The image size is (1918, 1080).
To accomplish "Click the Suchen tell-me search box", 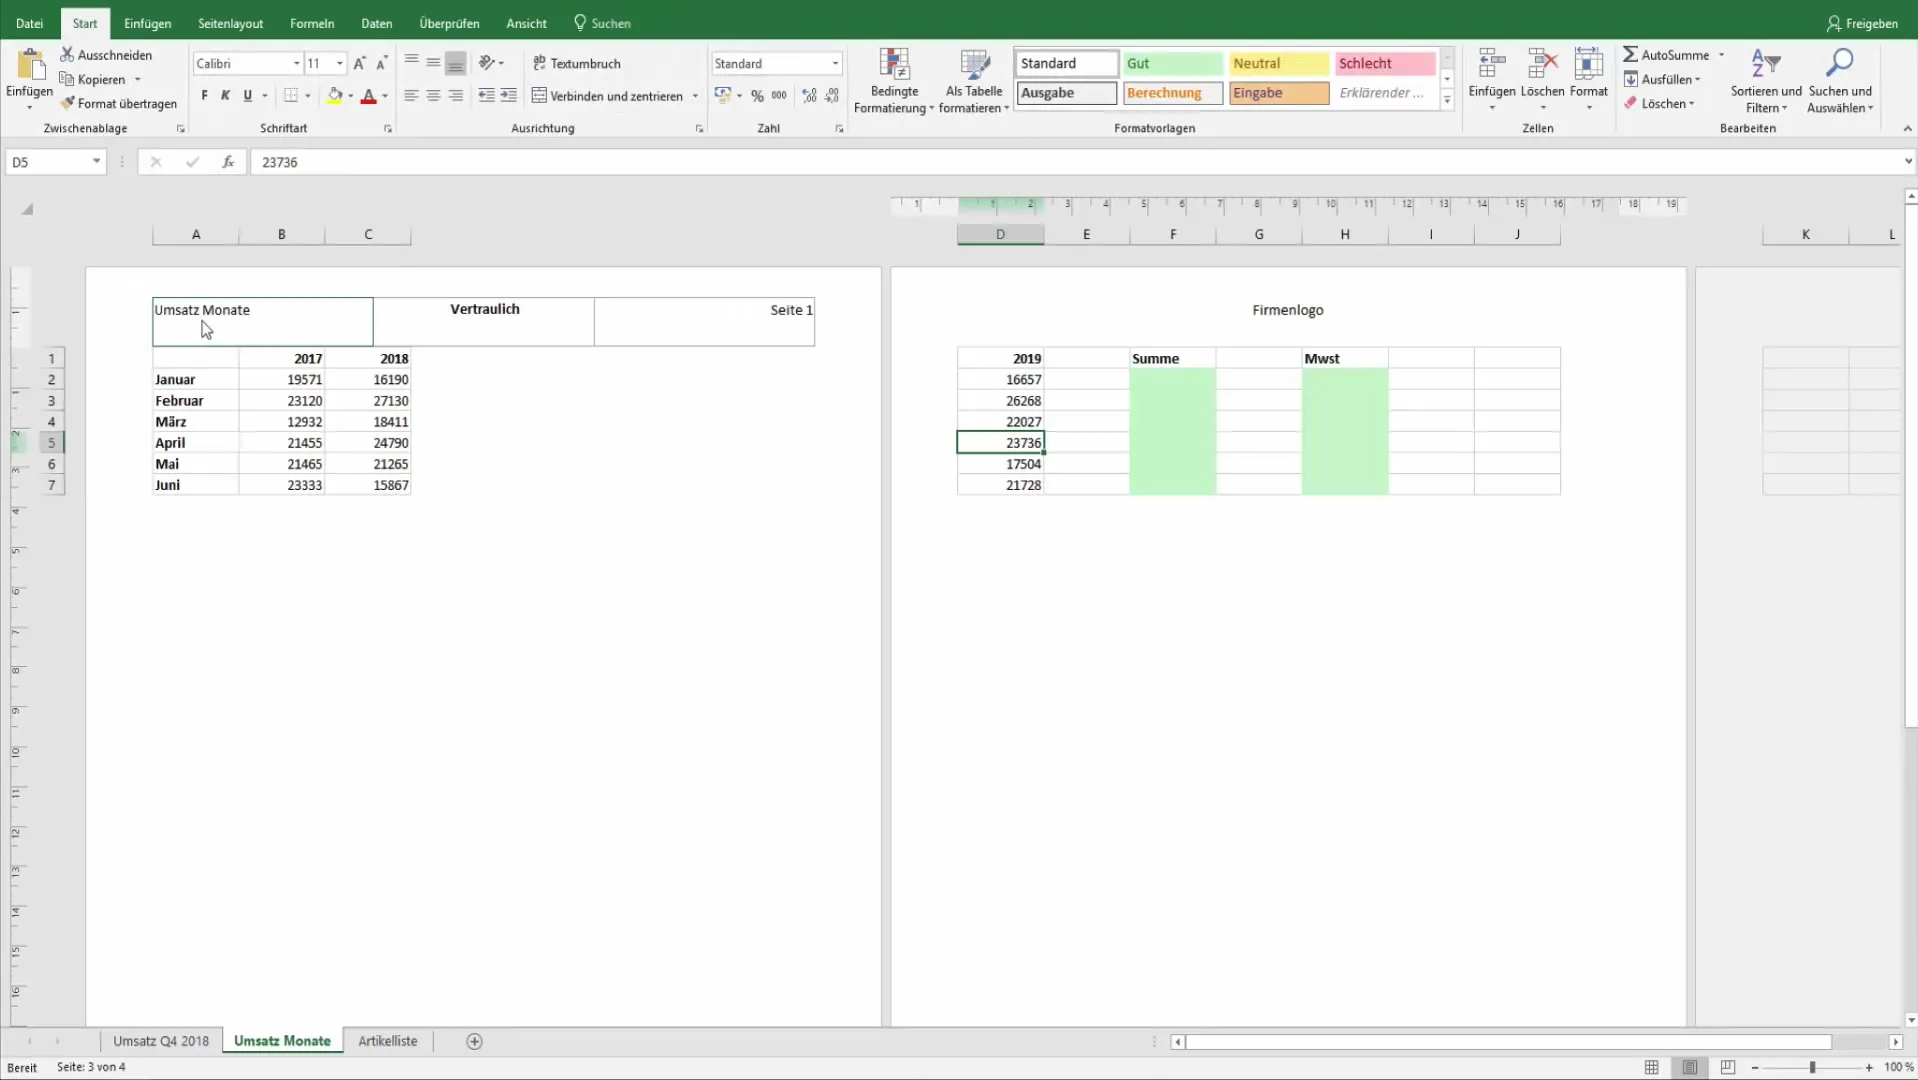I will pos(602,23).
